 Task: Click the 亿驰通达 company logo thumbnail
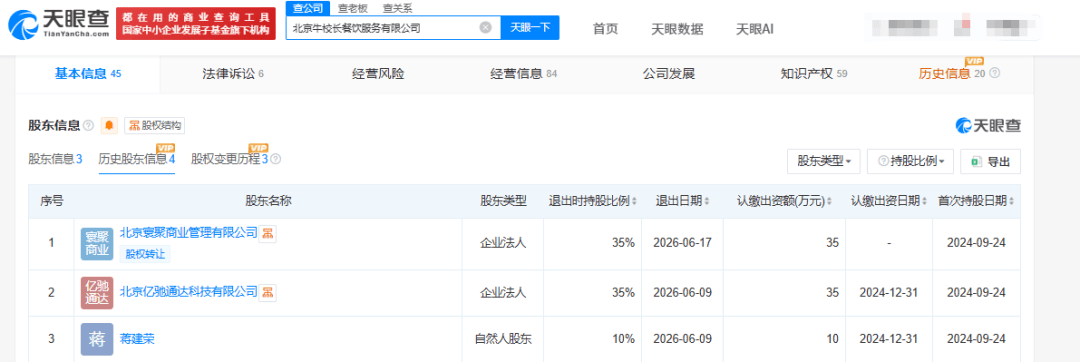(x=97, y=293)
